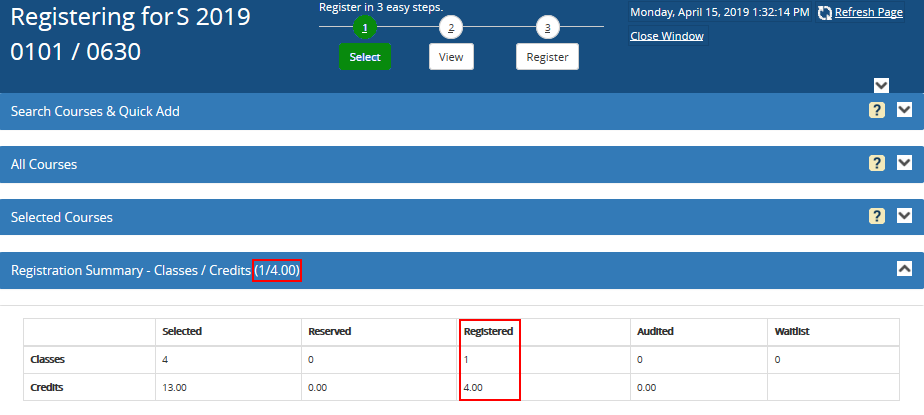924x415 pixels.
Task: Open the Selected classes count of 4
Action: coord(164,358)
